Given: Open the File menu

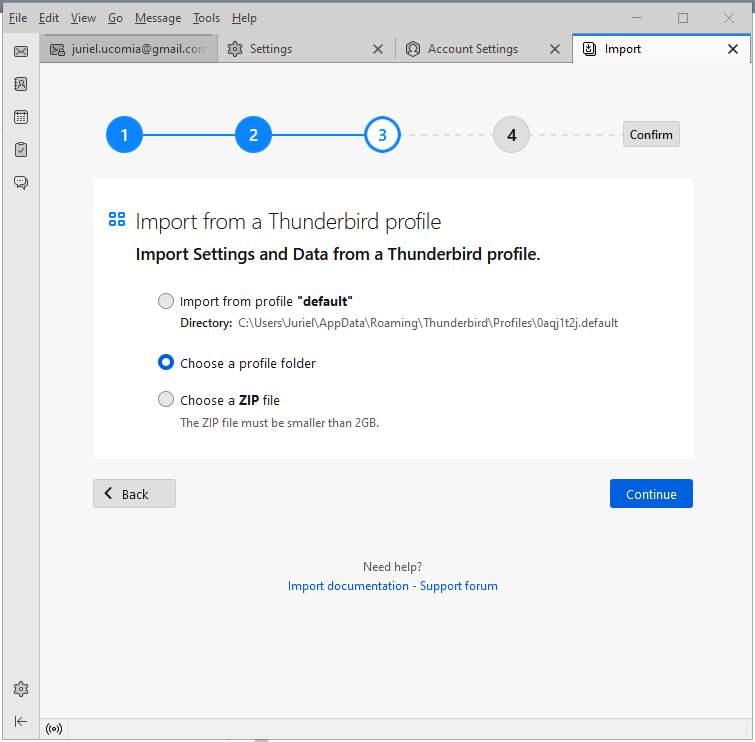Looking at the screenshot, I should click(x=18, y=18).
